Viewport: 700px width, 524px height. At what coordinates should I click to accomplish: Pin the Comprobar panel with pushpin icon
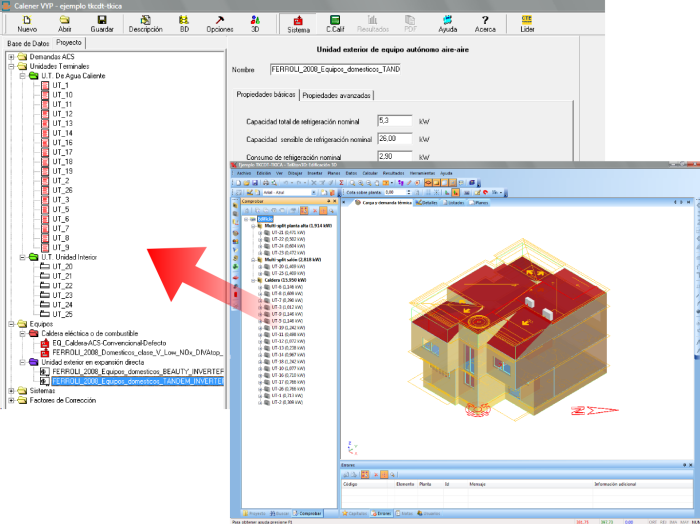tap(329, 201)
